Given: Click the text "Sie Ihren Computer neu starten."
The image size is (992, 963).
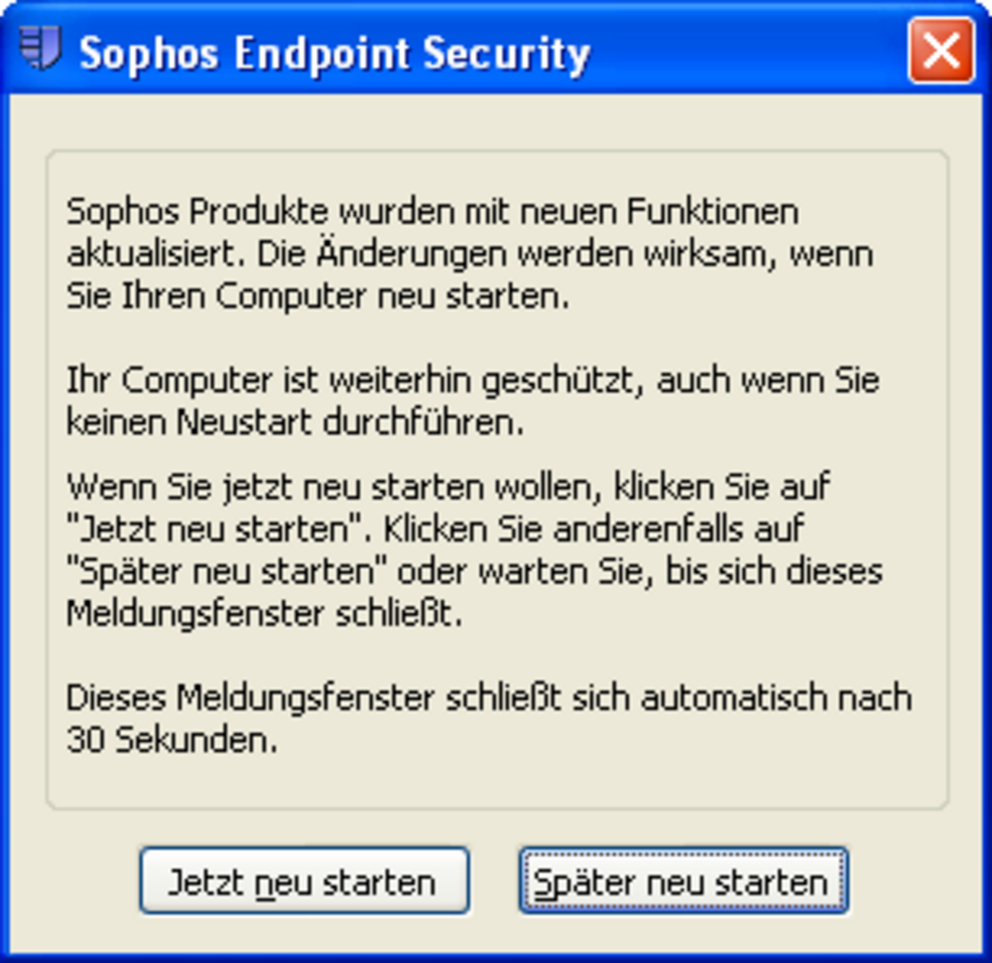Looking at the screenshot, I should [318, 296].
